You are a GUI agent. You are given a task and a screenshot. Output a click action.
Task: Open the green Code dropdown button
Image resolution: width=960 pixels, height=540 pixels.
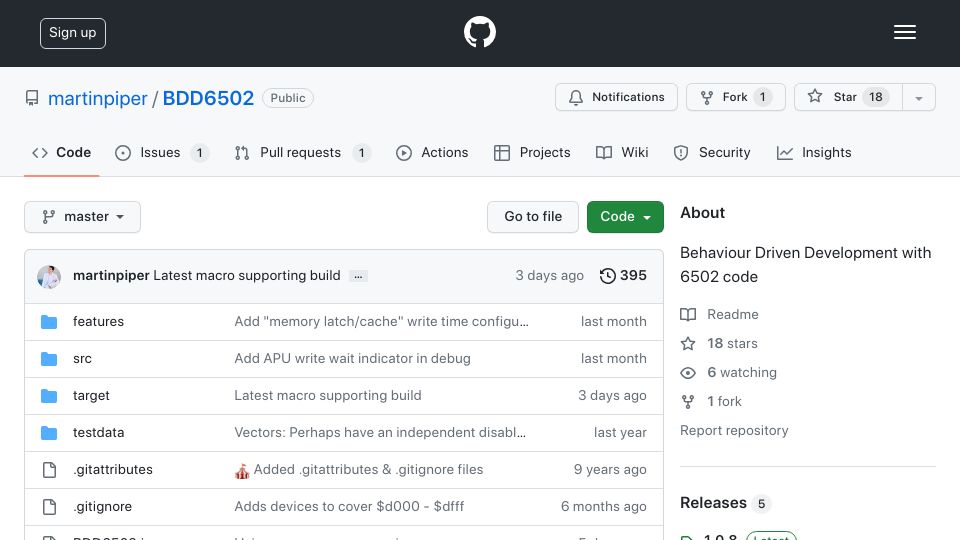point(625,217)
